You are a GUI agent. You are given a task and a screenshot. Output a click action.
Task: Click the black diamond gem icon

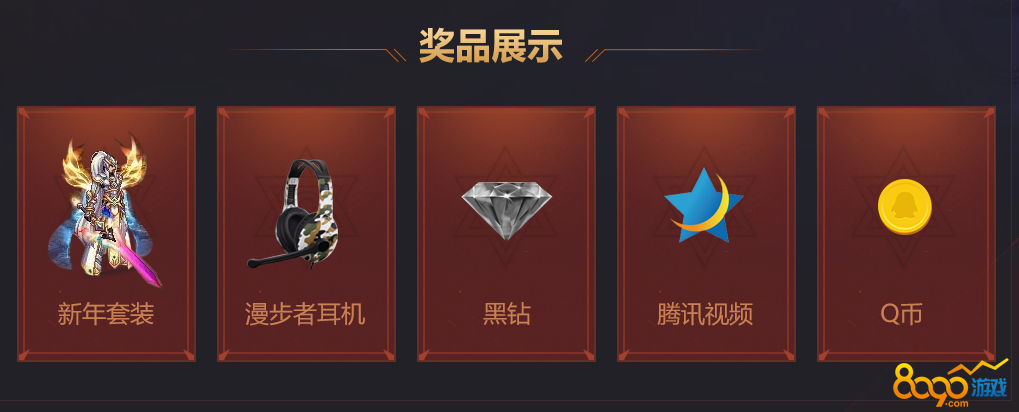point(506,210)
